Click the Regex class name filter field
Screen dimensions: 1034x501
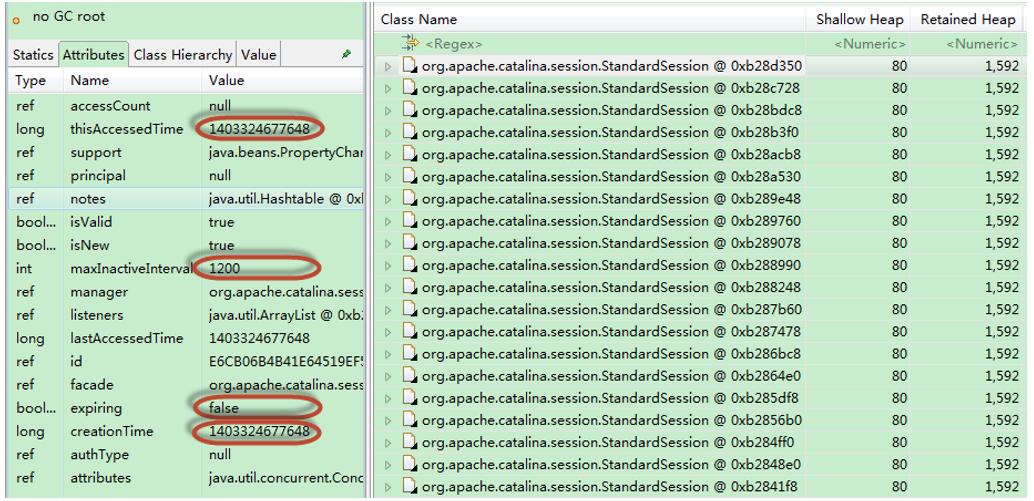click(x=600, y=44)
